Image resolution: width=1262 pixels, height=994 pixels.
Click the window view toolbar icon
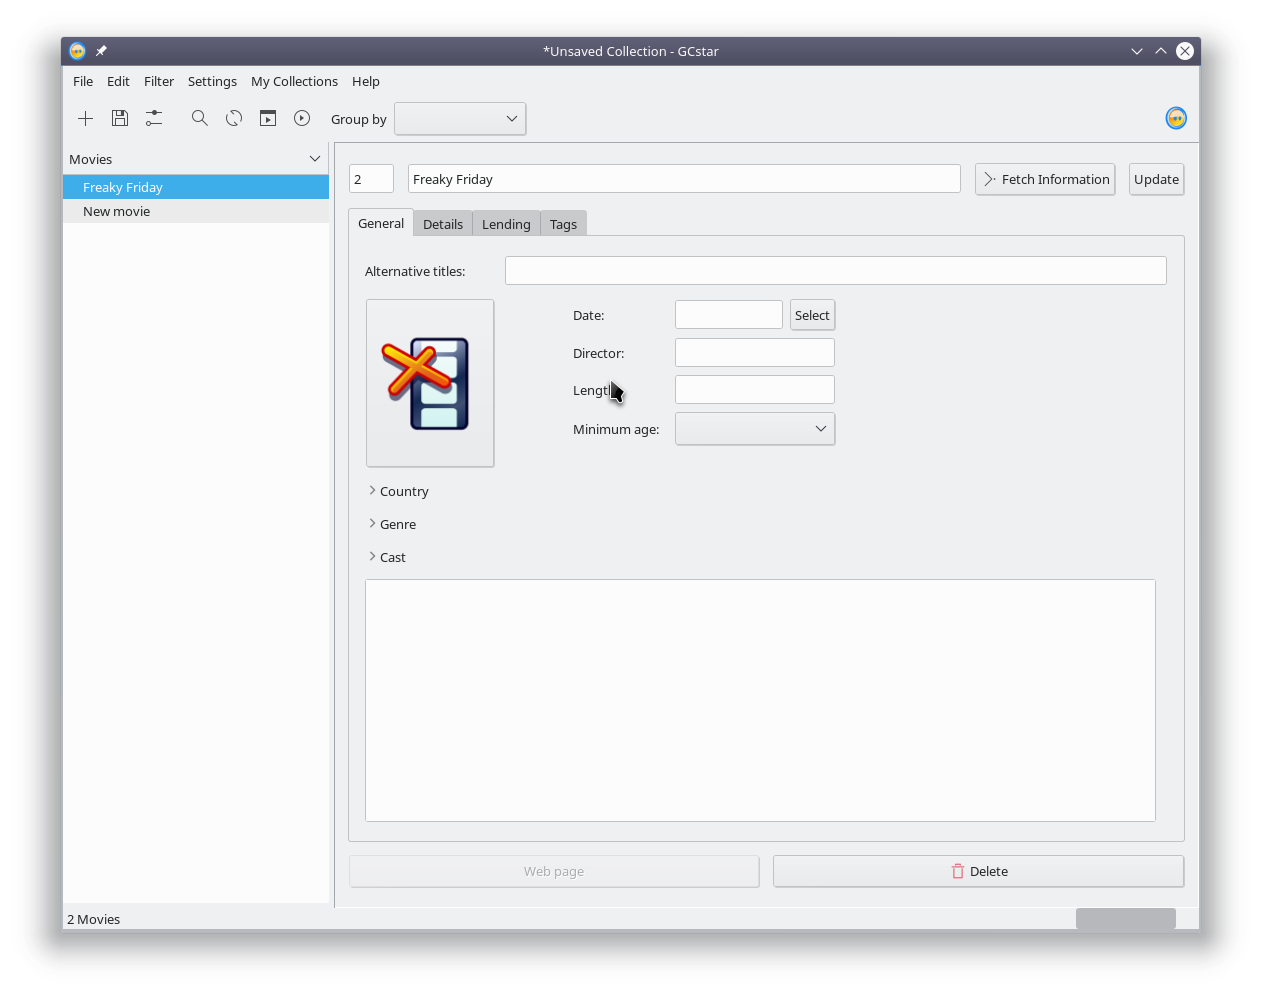click(x=268, y=119)
